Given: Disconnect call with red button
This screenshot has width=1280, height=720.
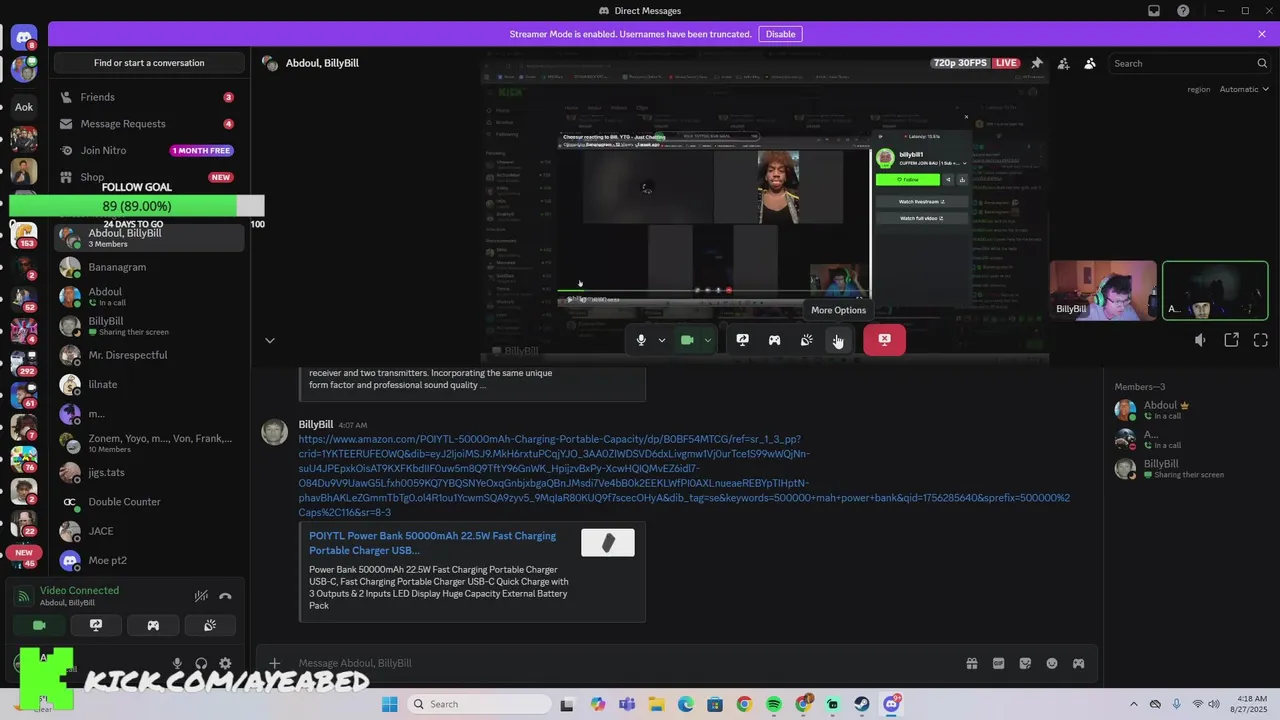Looking at the screenshot, I should (x=884, y=340).
